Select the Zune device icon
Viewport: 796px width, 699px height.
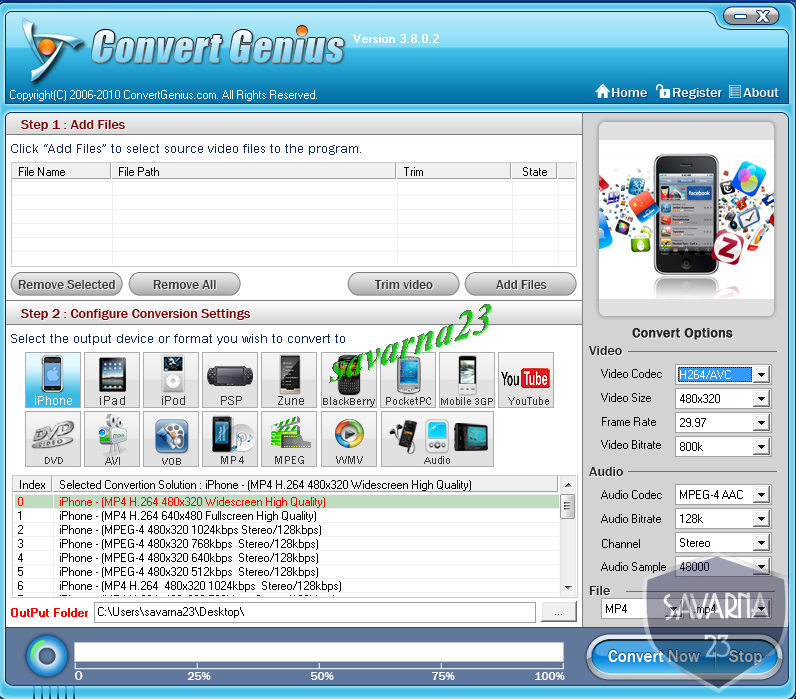(x=289, y=380)
